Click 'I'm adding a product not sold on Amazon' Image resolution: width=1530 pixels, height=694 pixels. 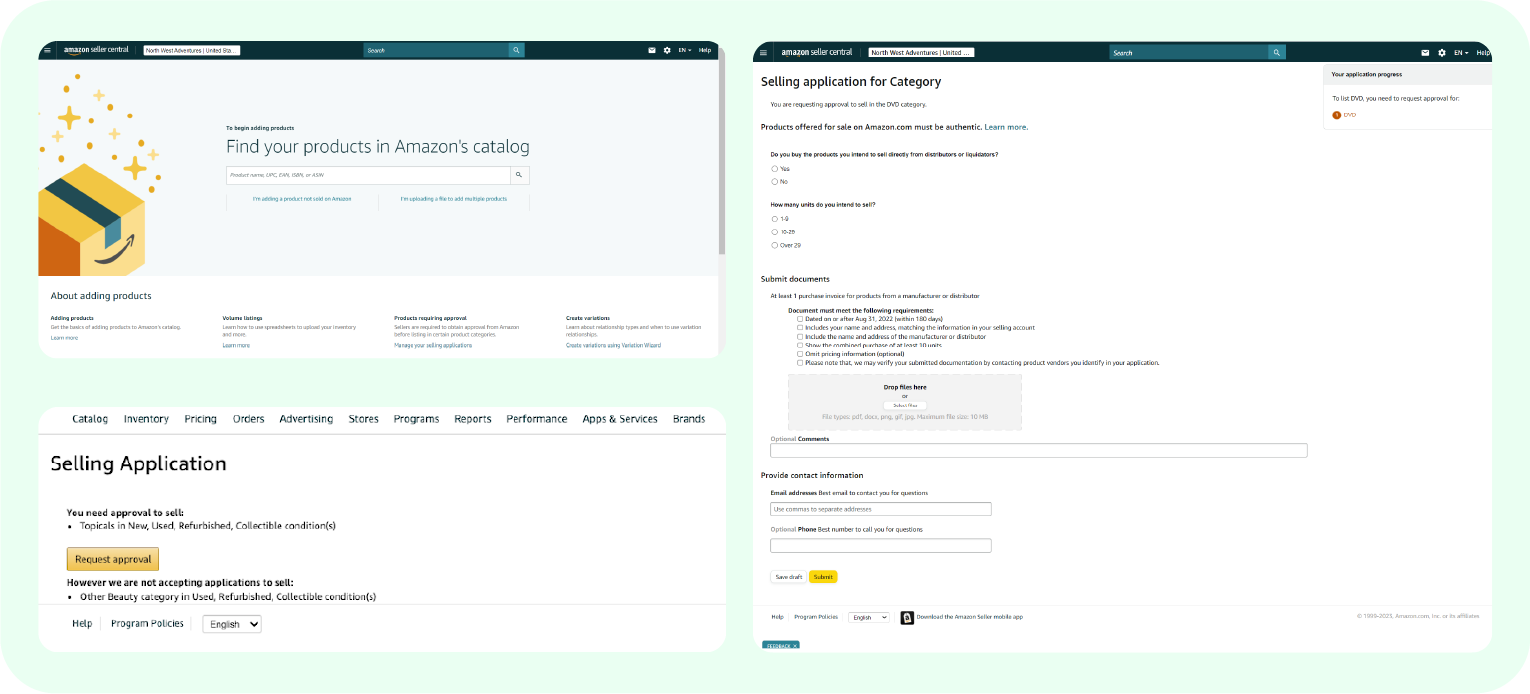302,199
